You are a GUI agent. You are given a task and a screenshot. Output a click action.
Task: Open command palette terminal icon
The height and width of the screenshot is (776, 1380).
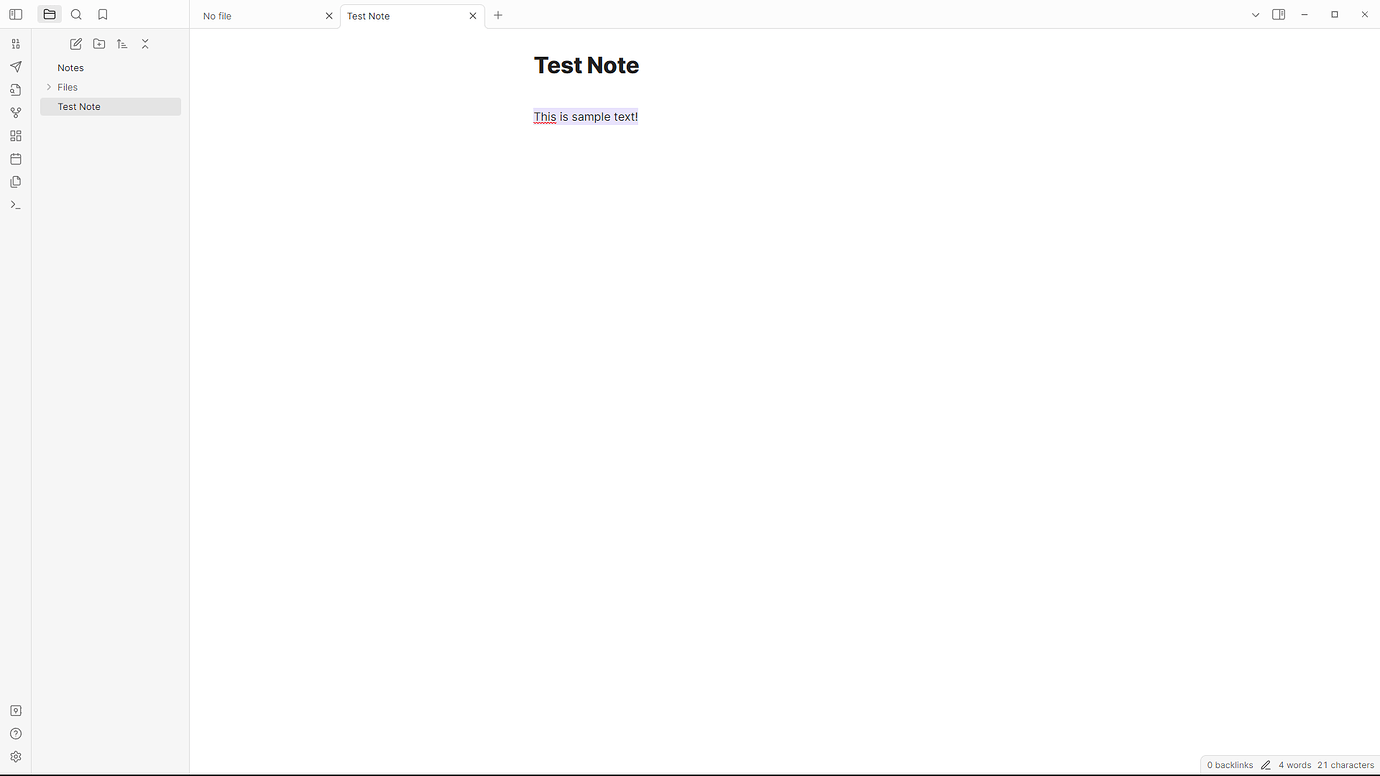15,205
